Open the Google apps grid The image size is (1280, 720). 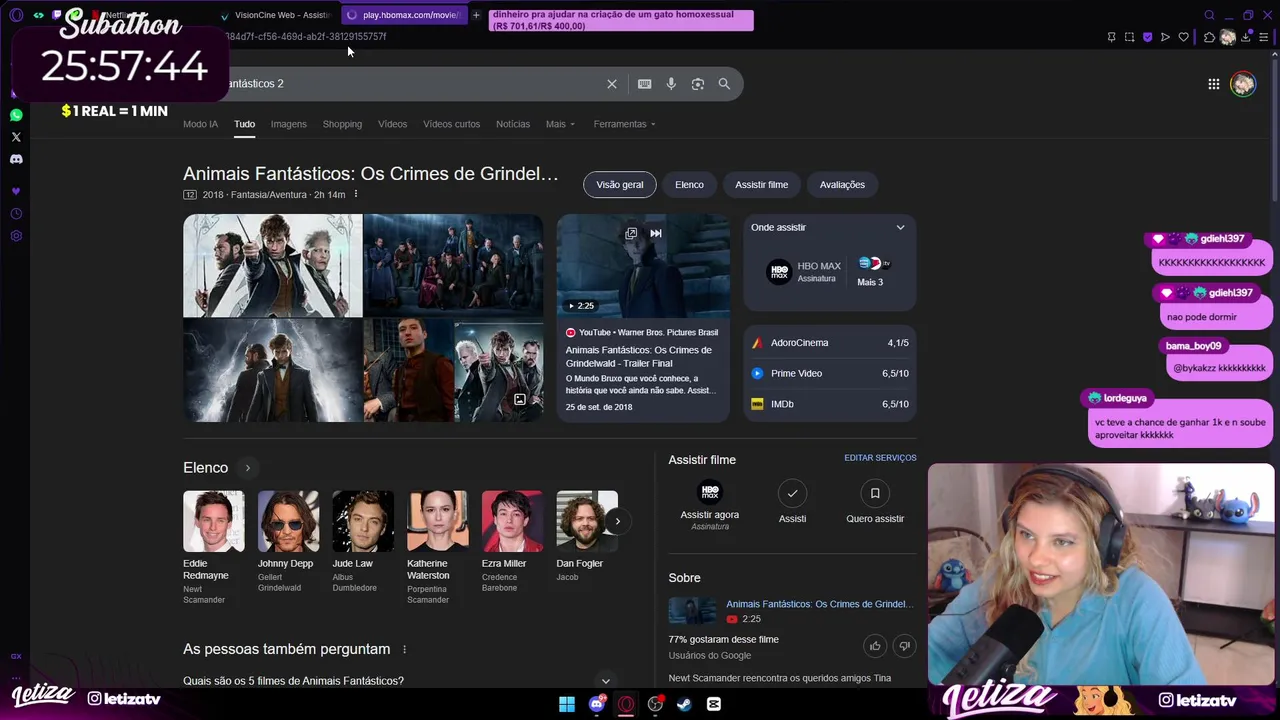tap(1214, 84)
